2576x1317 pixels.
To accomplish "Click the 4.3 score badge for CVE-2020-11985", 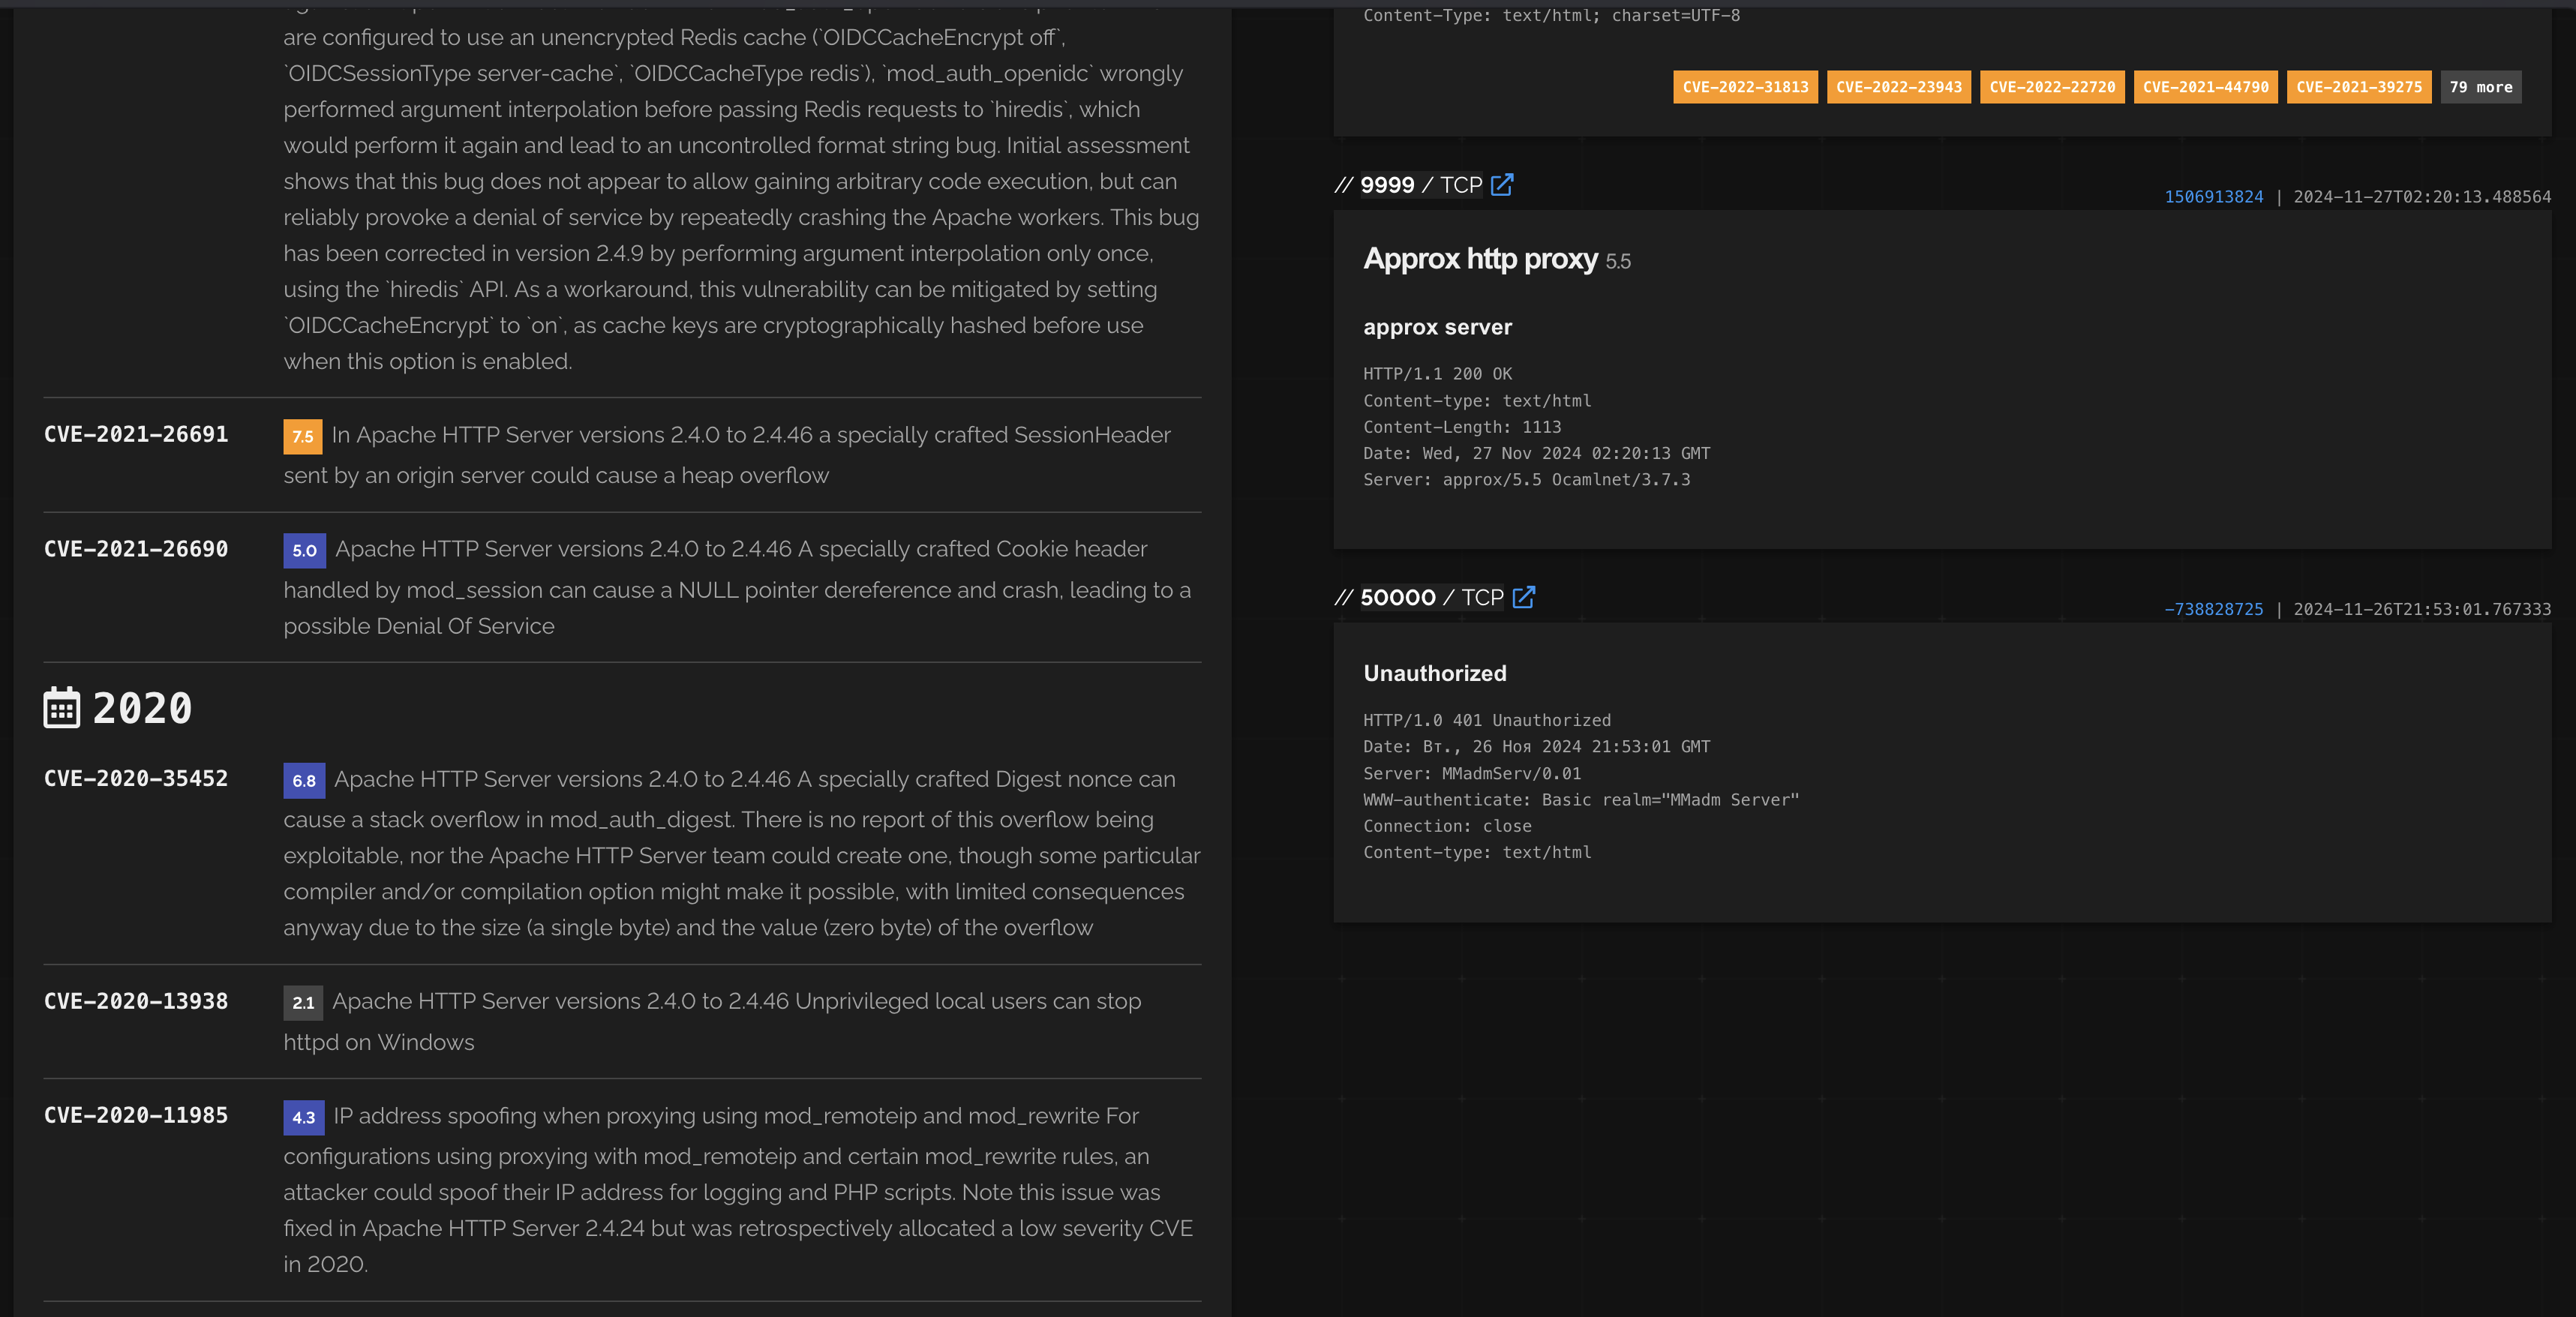I will [304, 1117].
